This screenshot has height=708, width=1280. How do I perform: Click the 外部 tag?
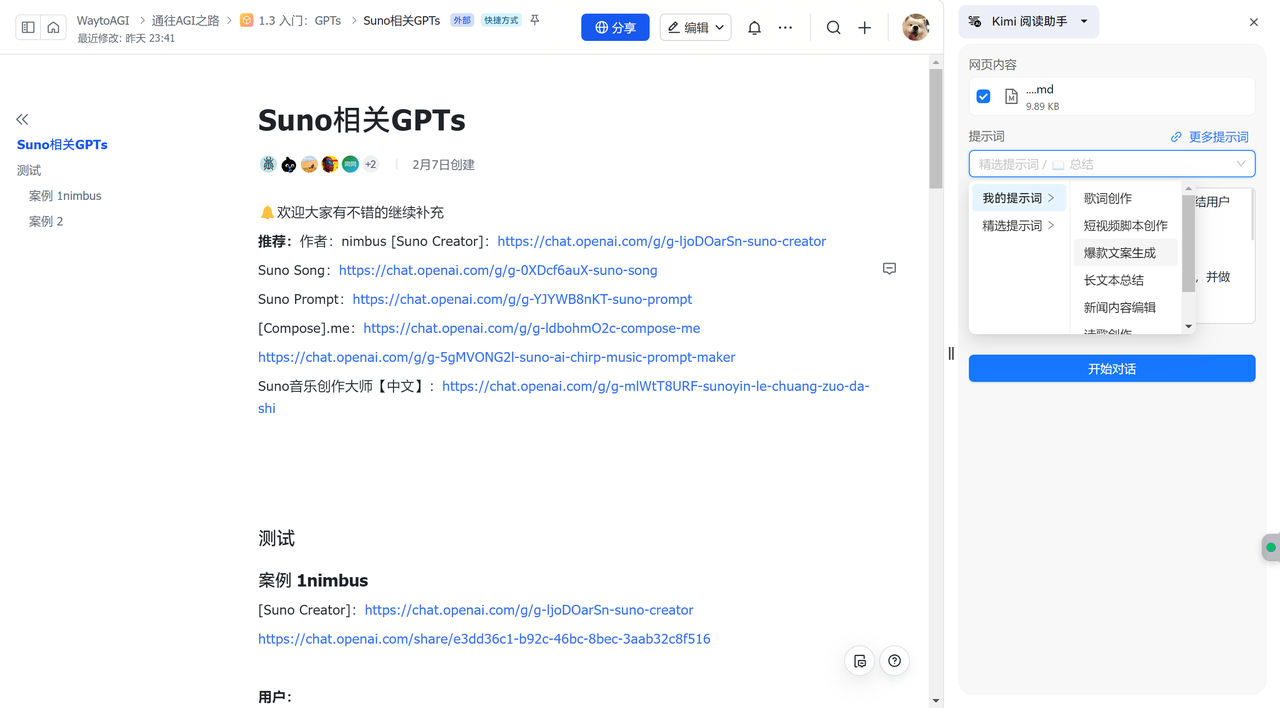tap(461, 20)
